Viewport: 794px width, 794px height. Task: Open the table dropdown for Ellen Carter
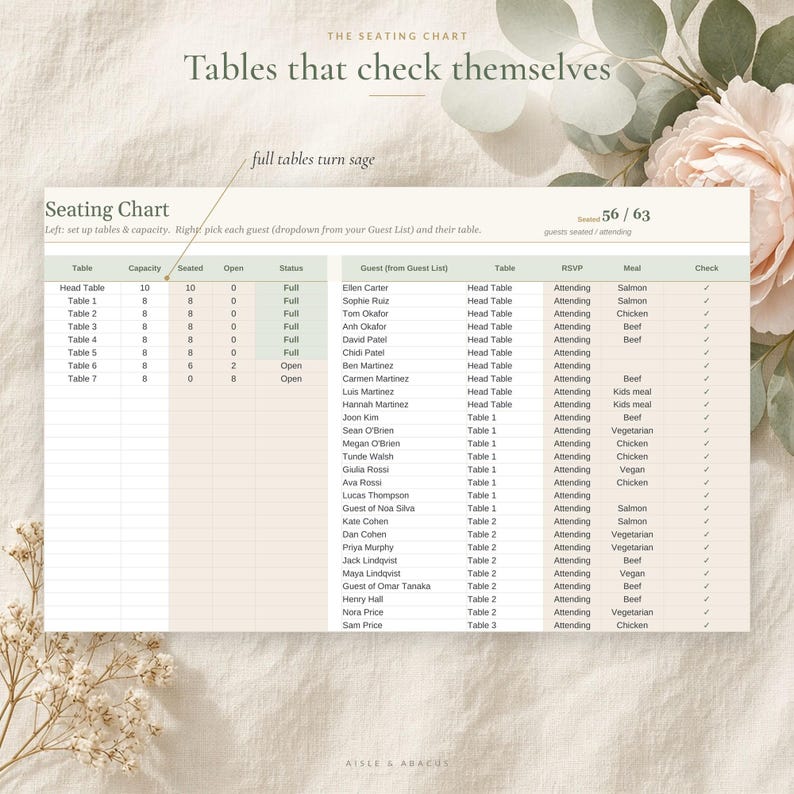point(505,288)
